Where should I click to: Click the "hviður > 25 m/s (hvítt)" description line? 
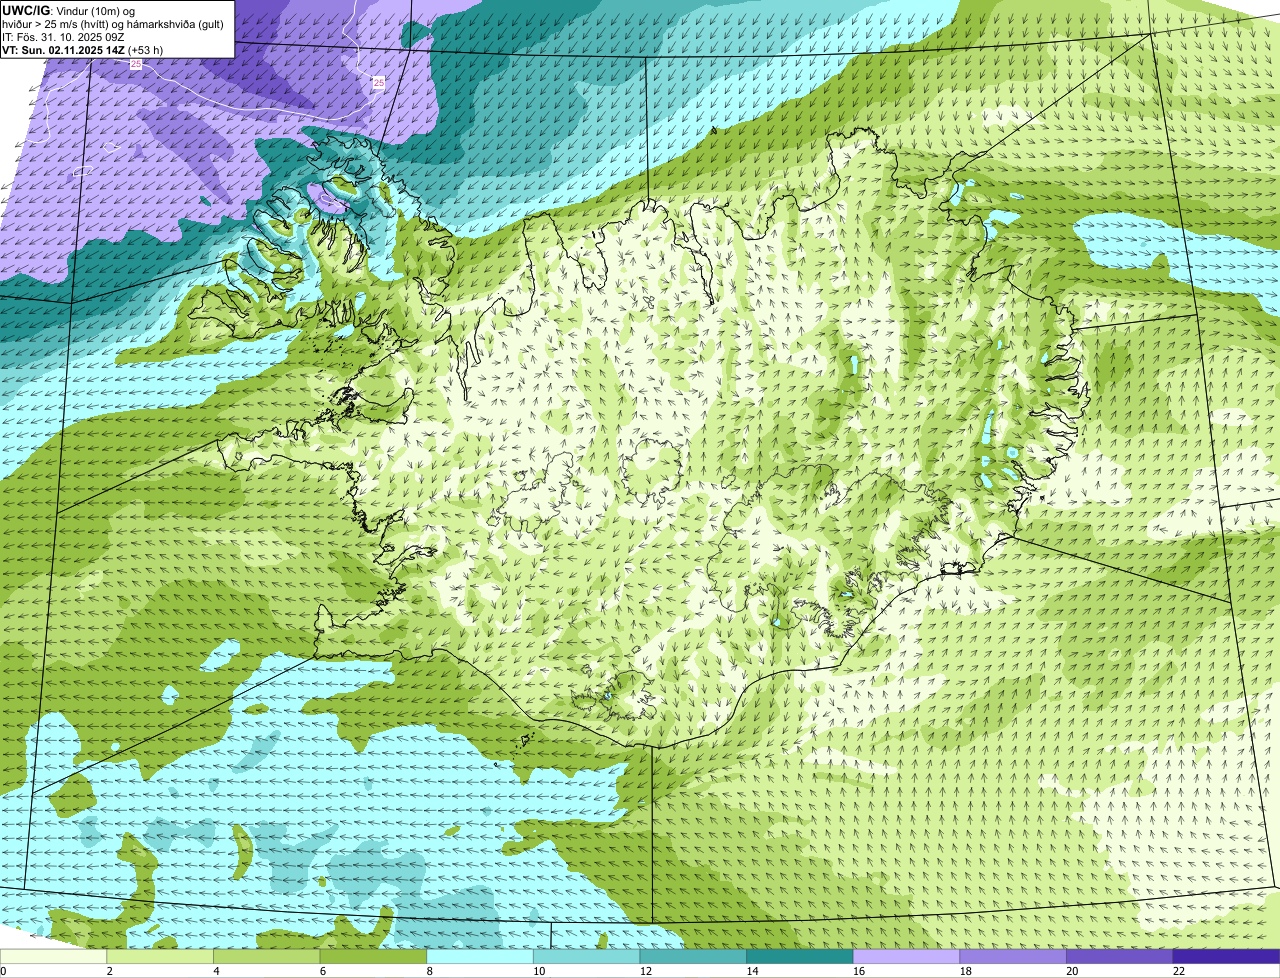click(58, 24)
